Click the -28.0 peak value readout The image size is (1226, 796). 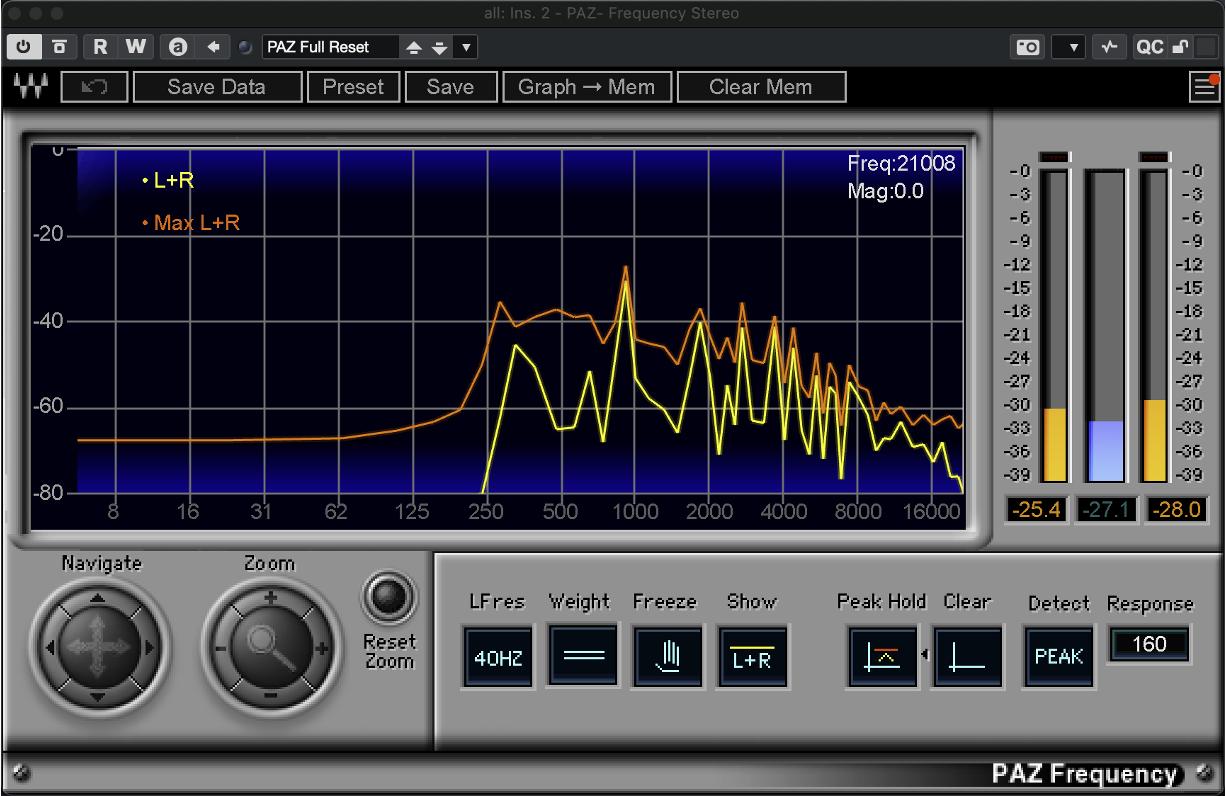[x=1175, y=510]
